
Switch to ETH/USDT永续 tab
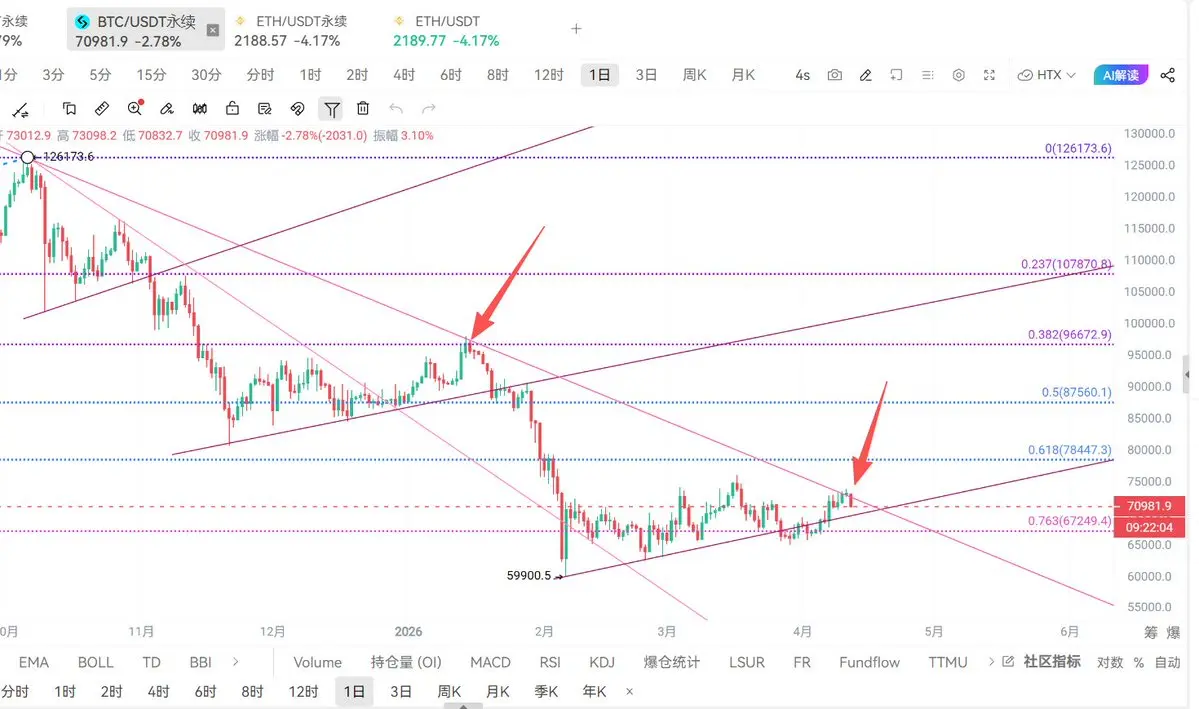(x=291, y=31)
